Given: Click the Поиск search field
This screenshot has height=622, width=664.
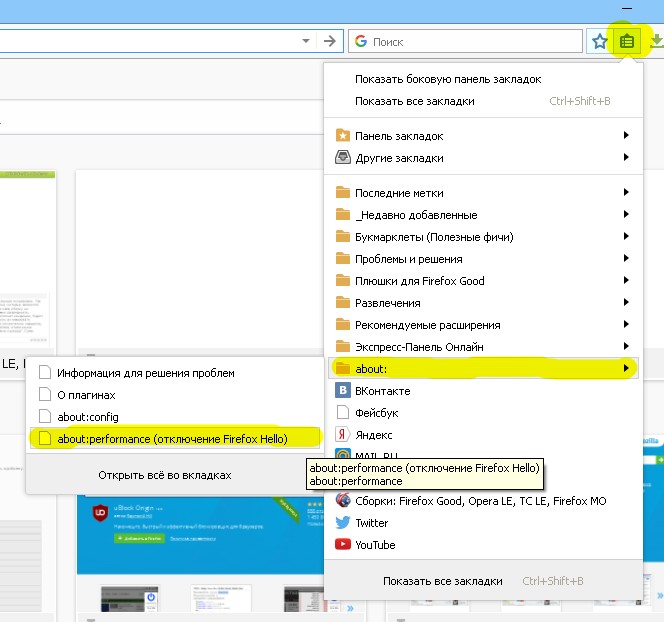Looking at the screenshot, I should click(x=465, y=41).
